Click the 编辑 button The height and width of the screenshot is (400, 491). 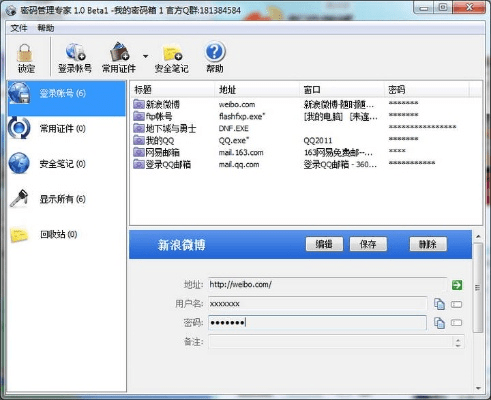coord(324,244)
